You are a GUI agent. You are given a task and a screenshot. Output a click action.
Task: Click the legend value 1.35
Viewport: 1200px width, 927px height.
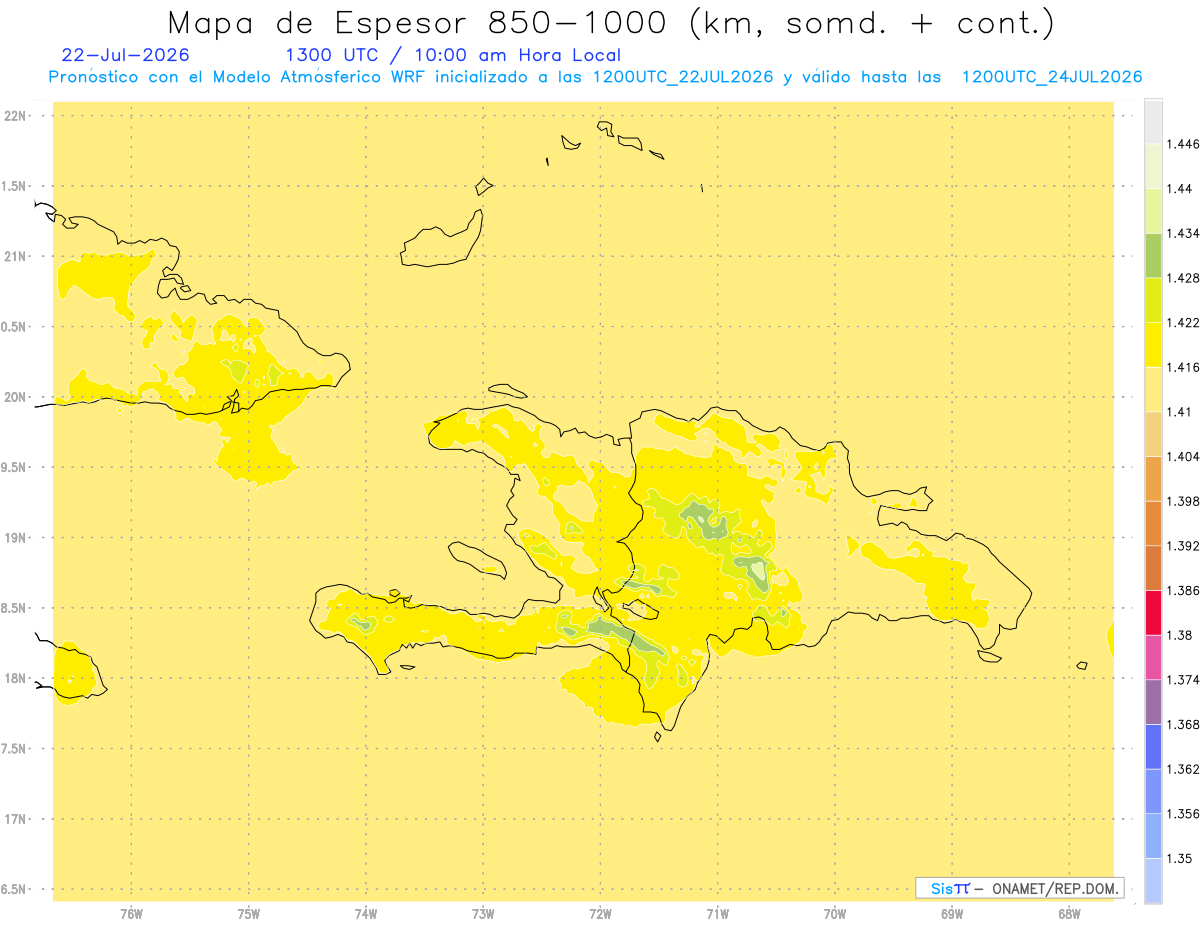tap(1181, 858)
